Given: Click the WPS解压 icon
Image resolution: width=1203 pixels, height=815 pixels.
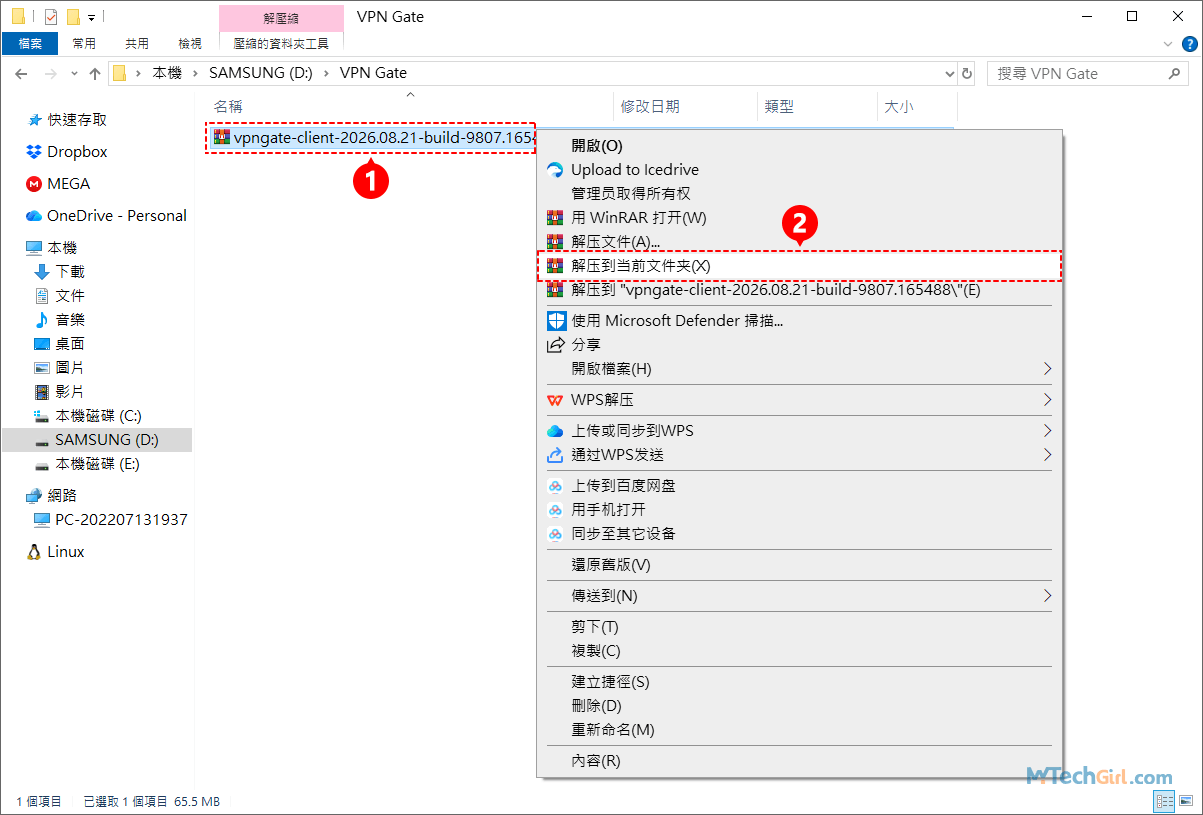Looking at the screenshot, I should coord(555,400).
